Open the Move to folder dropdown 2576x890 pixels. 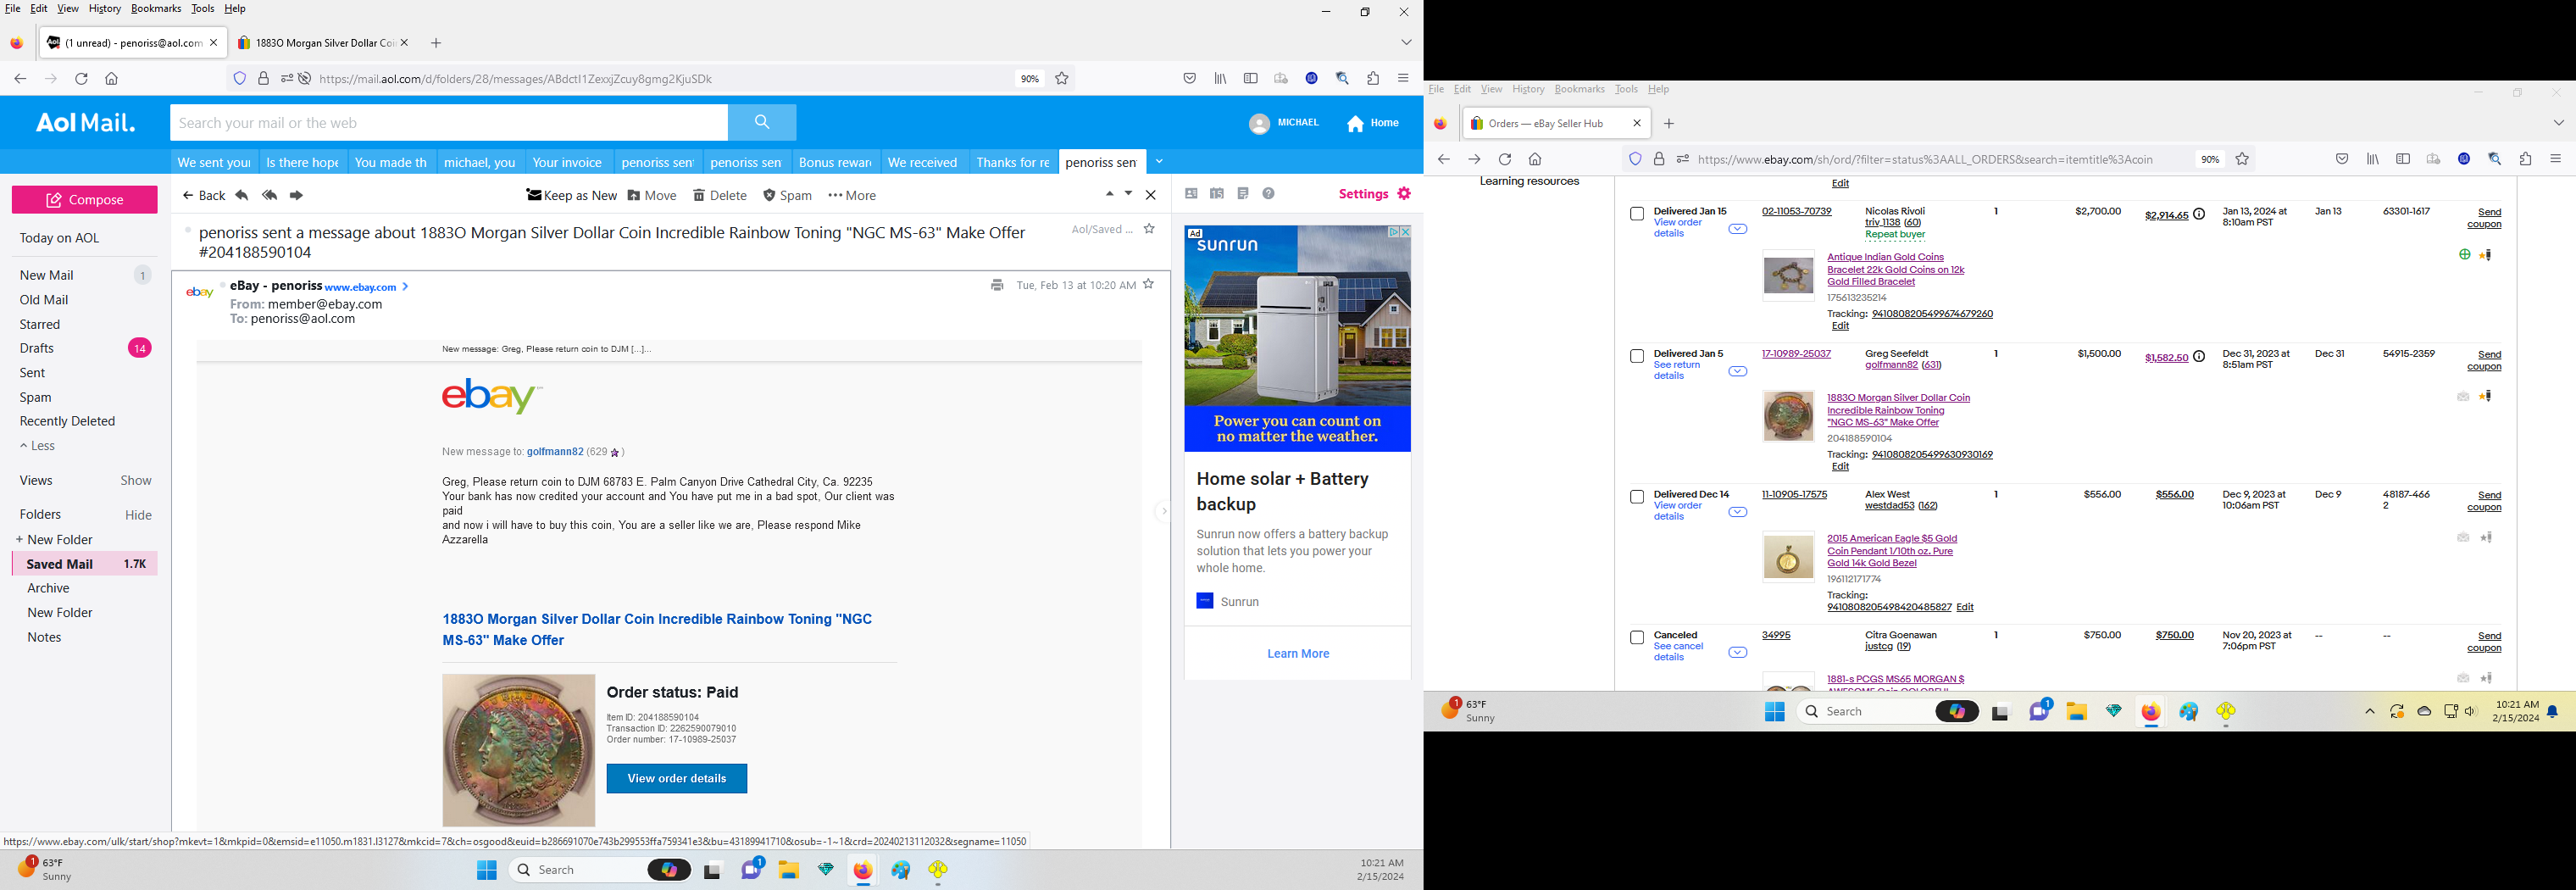click(652, 195)
